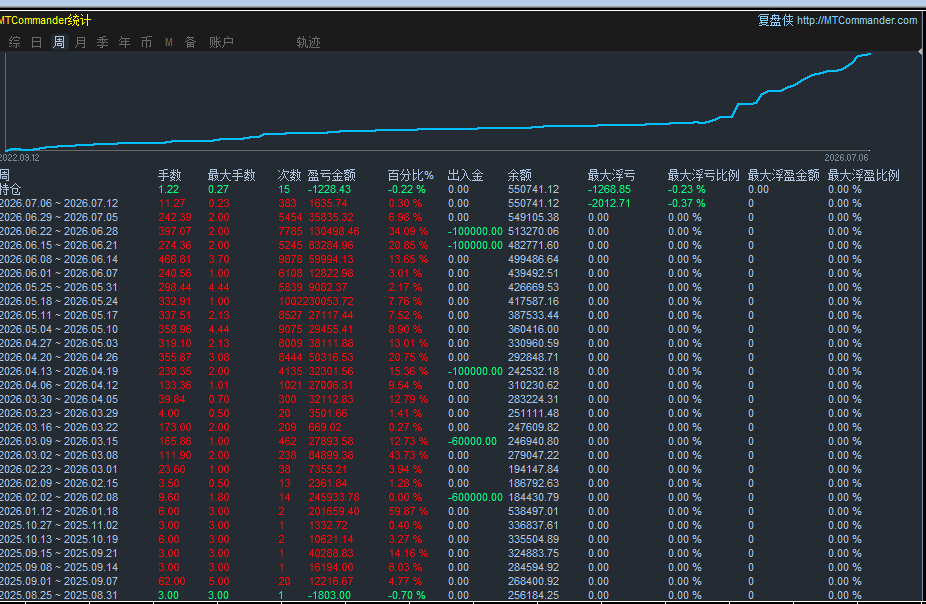Switch to the 综 summary tab
The width and height of the screenshot is (926, 604).
(14, 42)
